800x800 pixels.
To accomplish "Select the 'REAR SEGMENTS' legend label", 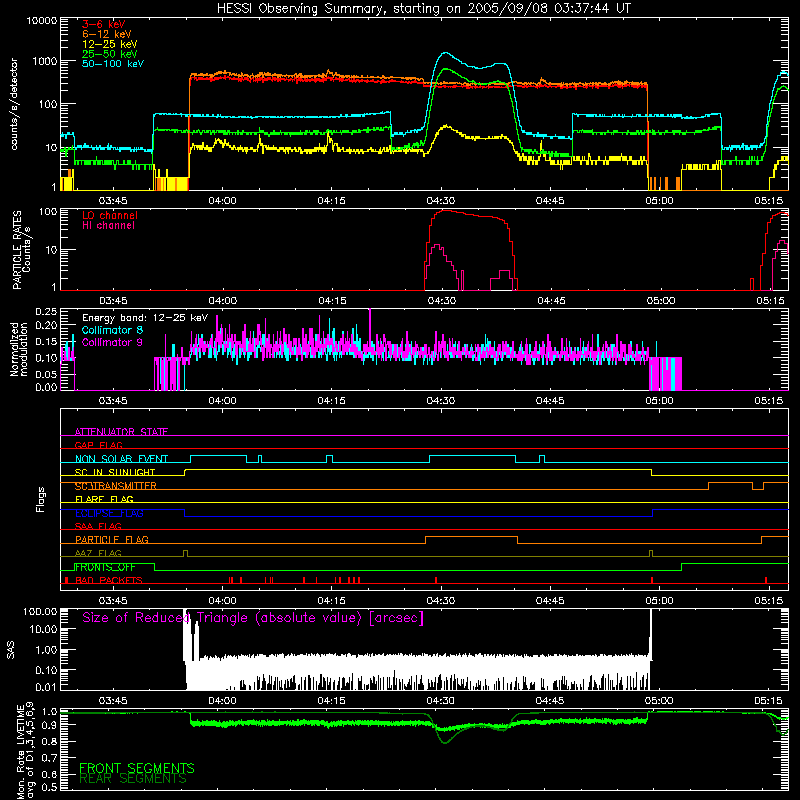I will tap(133, 779).
